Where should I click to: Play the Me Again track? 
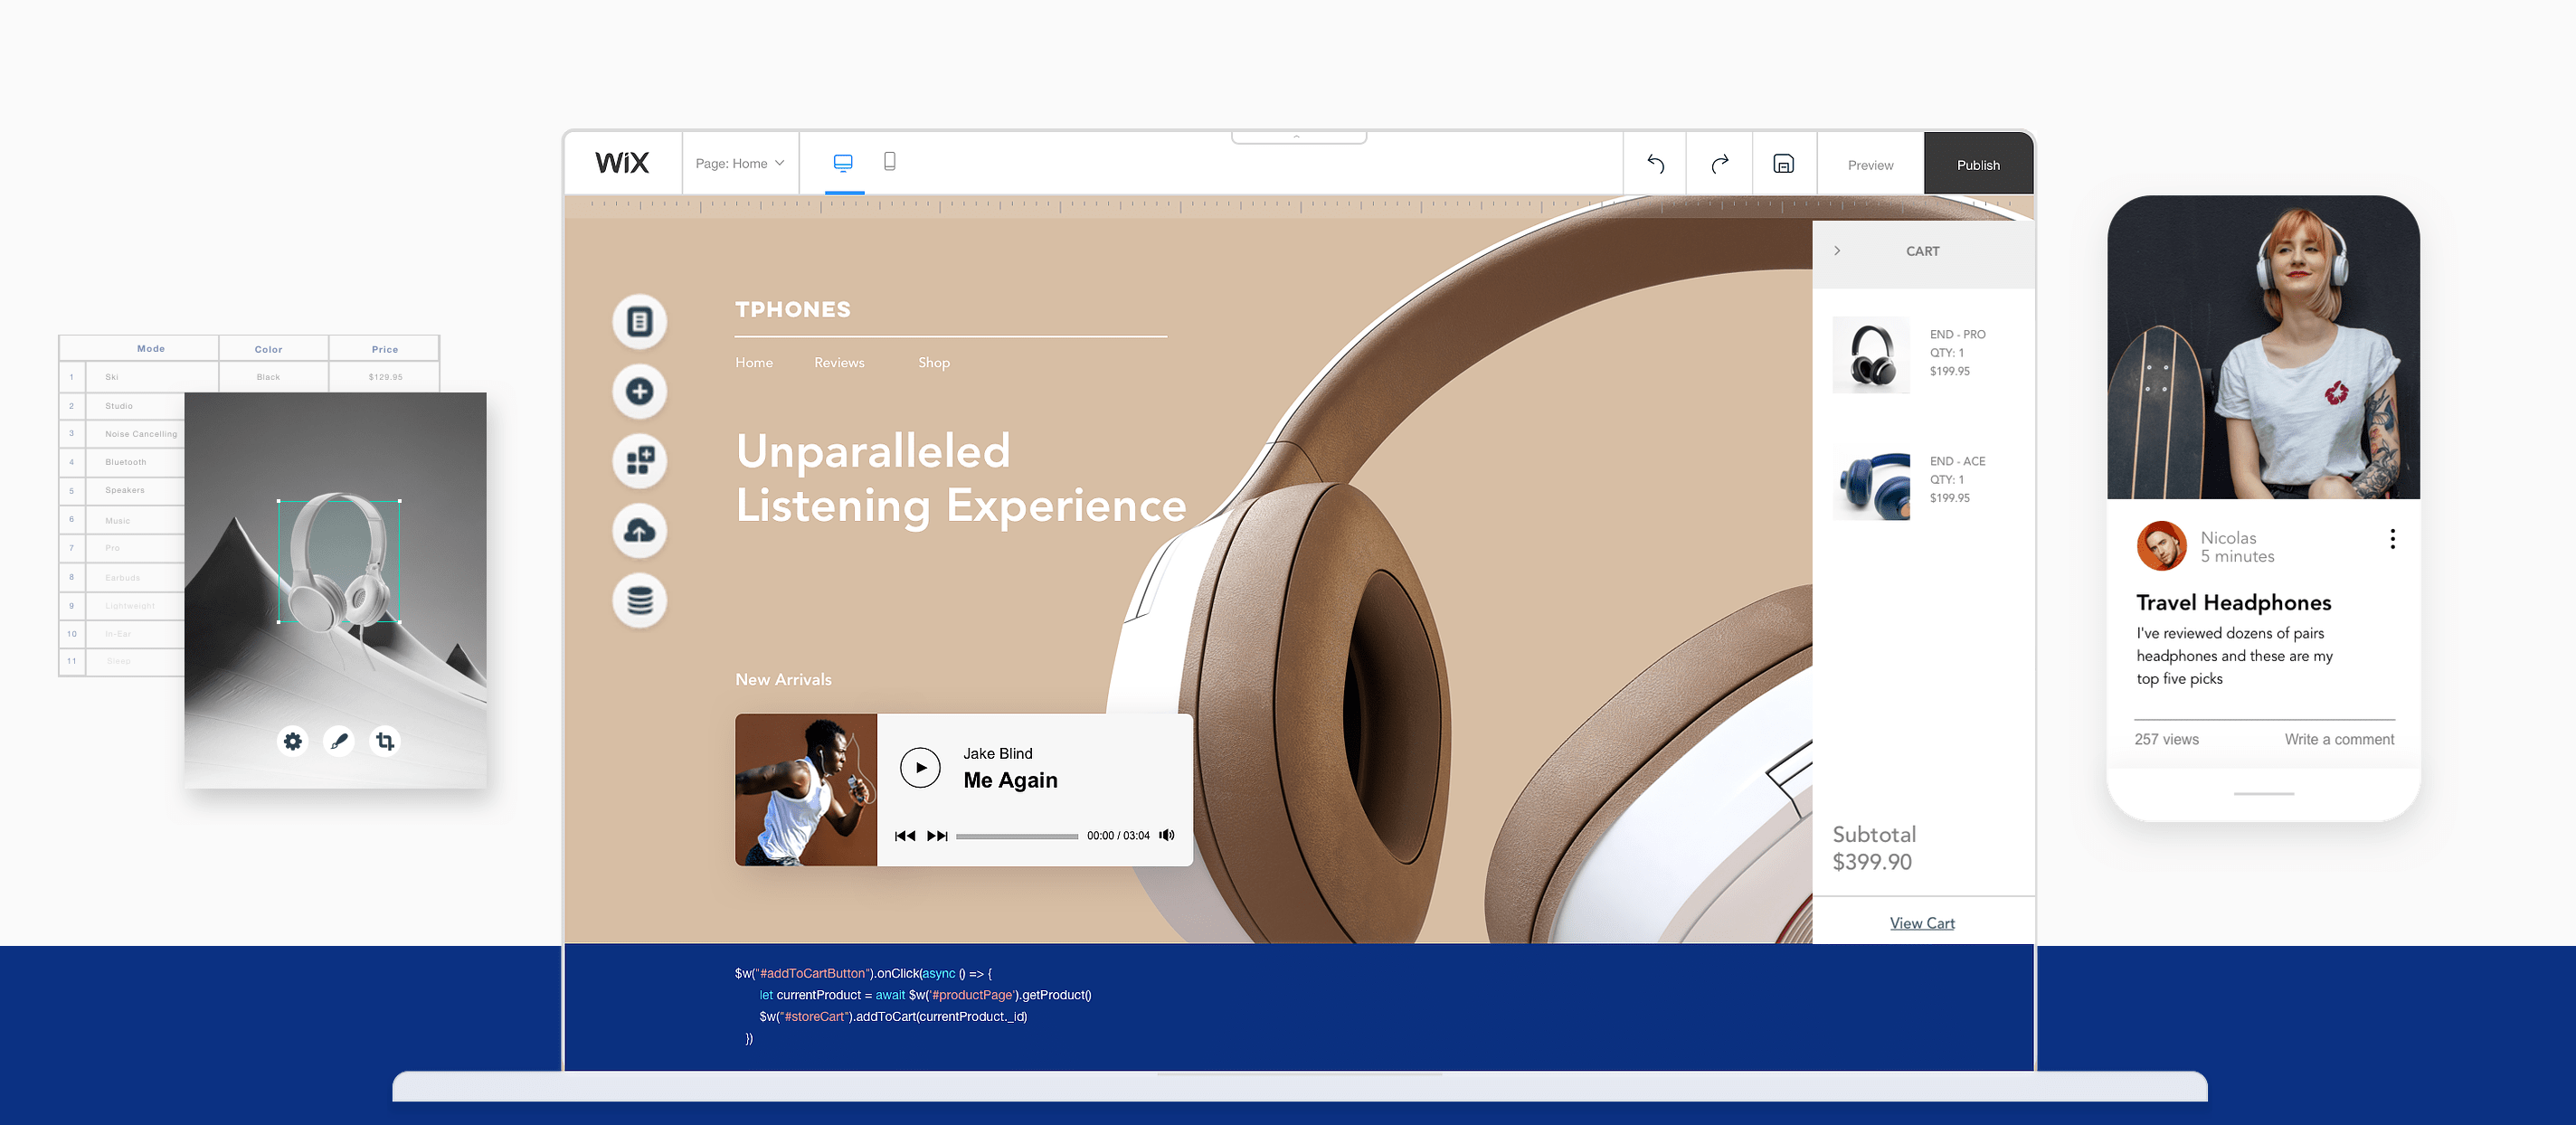[x=920, y=768]
